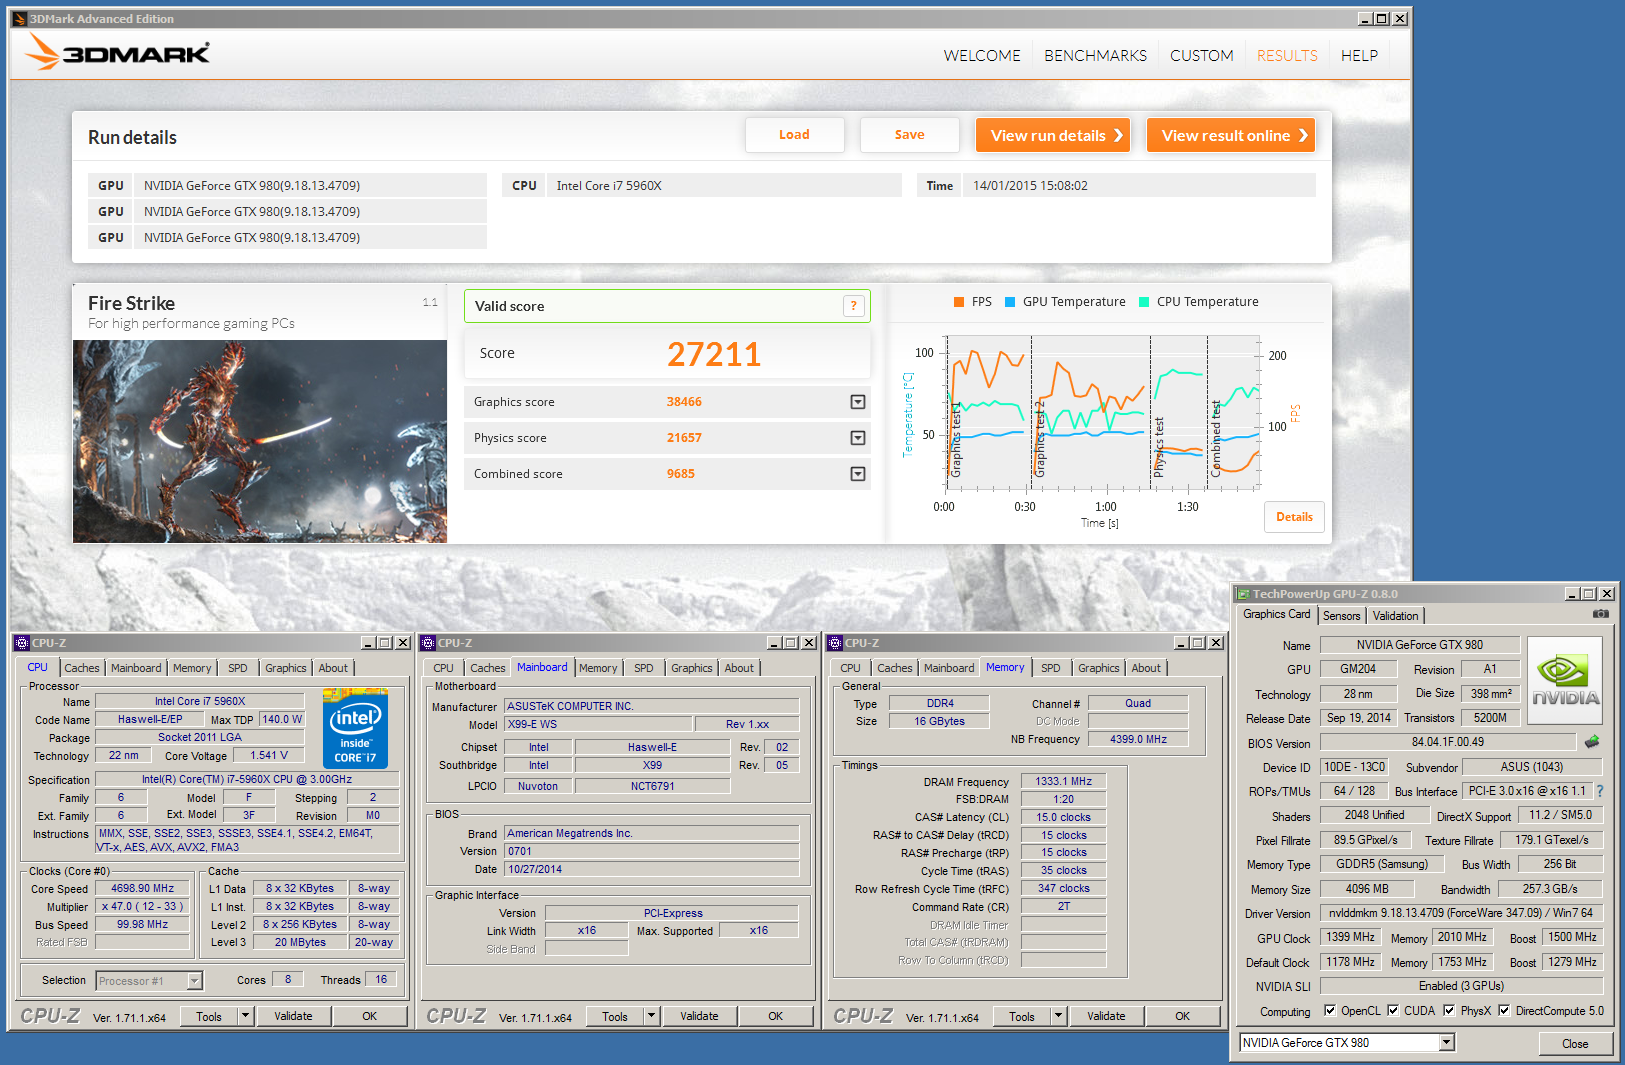Click the CPU-Z title bar icon of the CPU tab window
The height and width of the screenshot is (1065, 1625).
(x=22, y=643)
